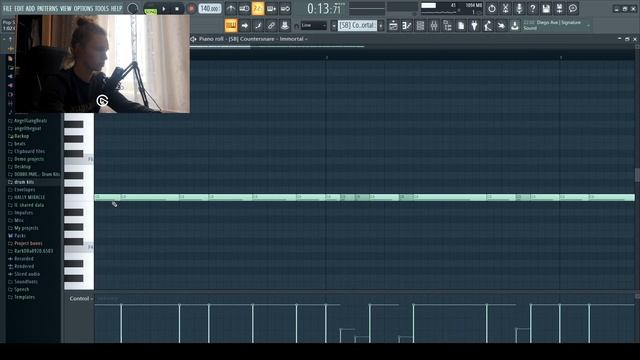The height and width of the screenshot is (360, 640).
Task: Open the FILE menu
Action: (x=7, y=8)
